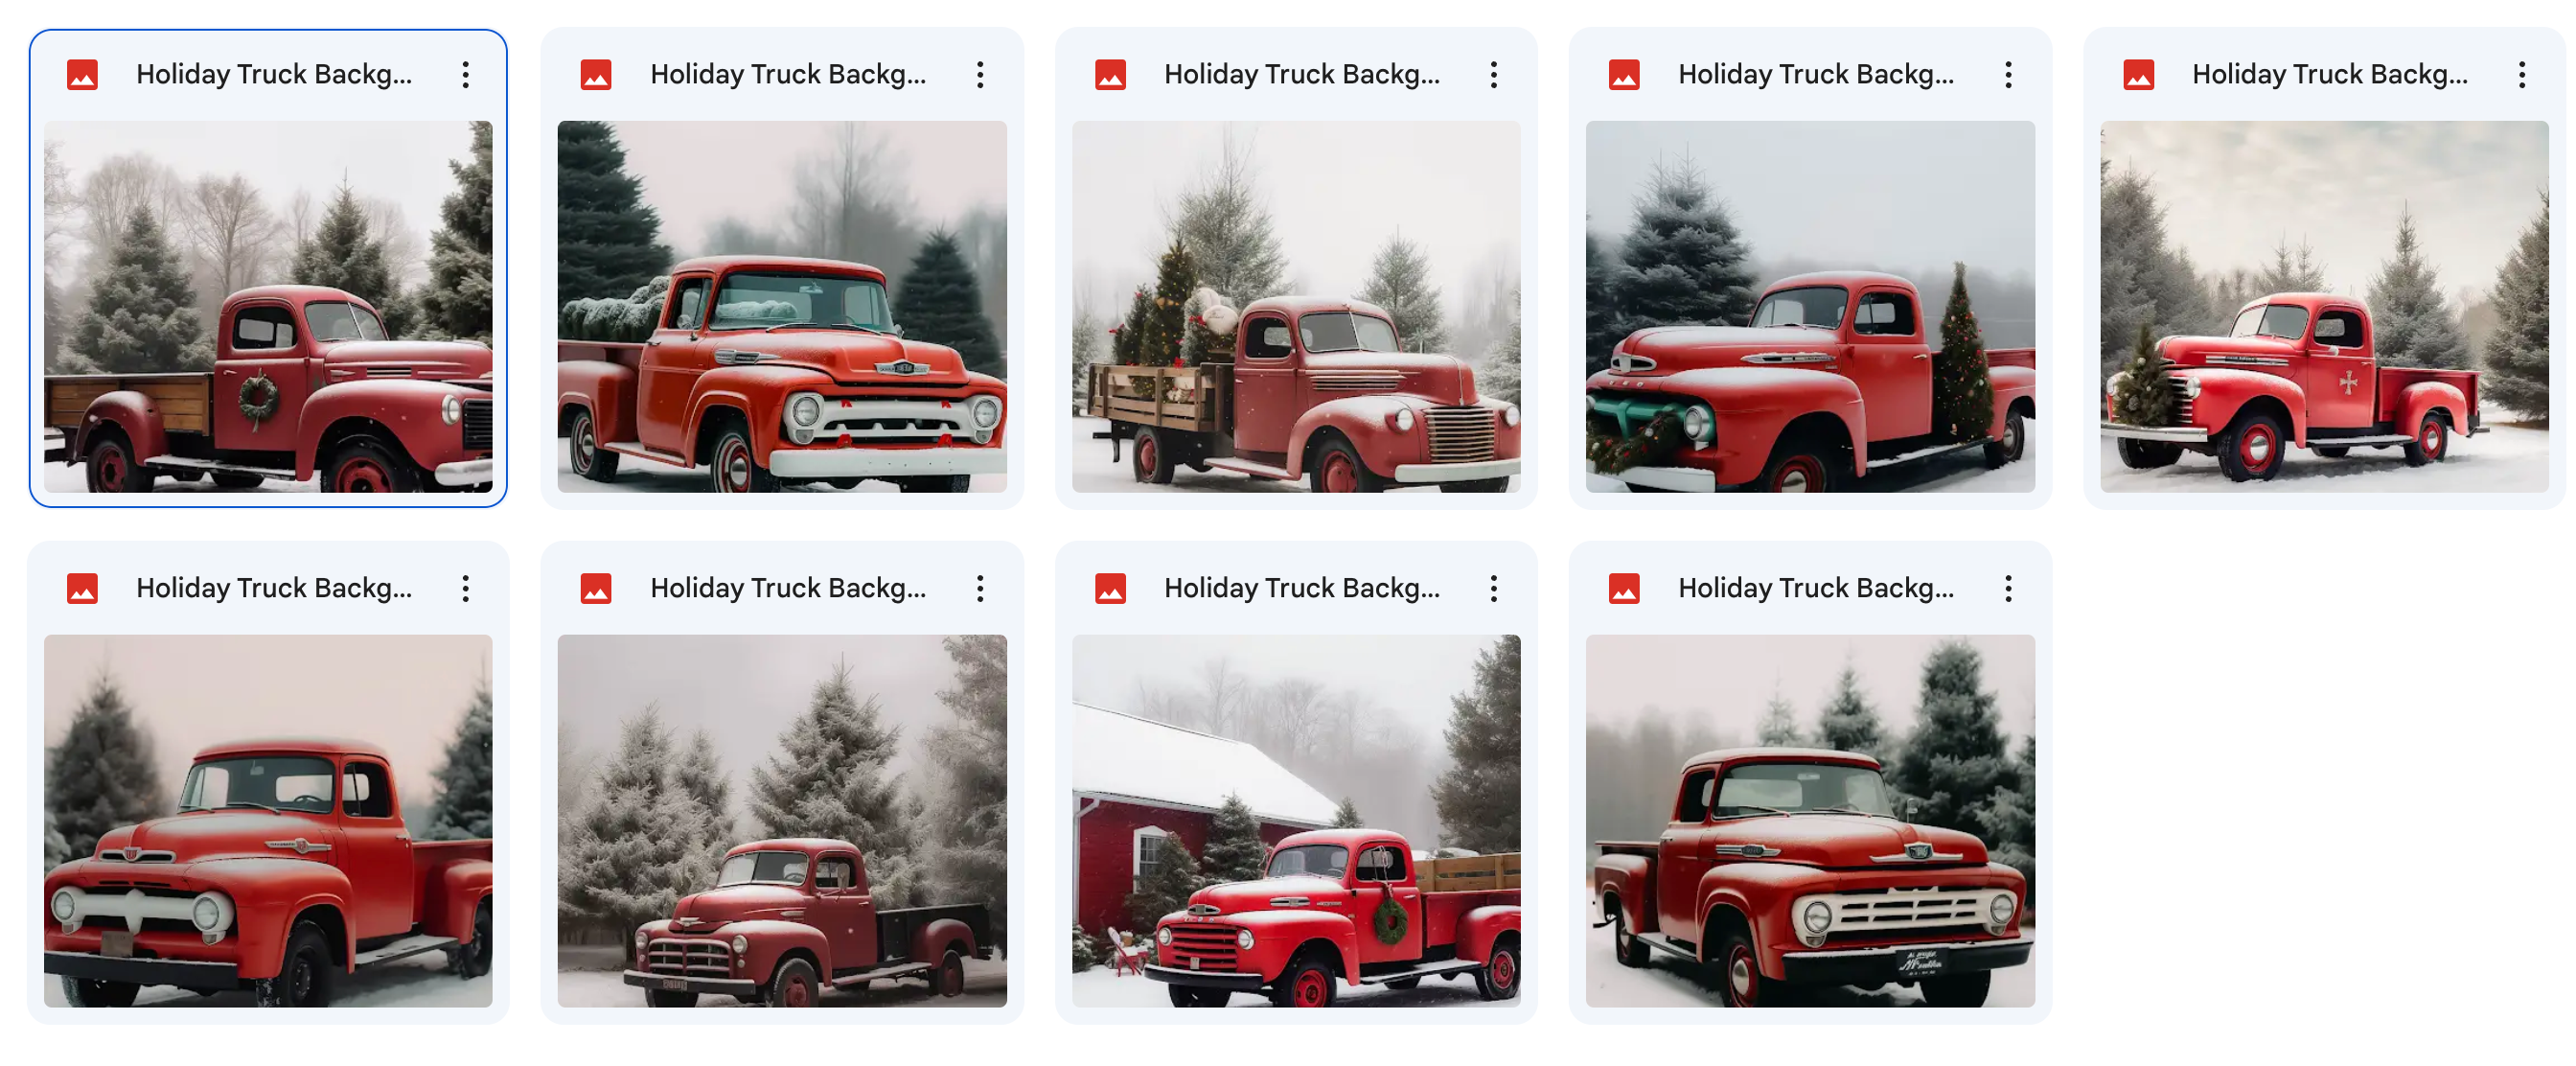Select thumbnail of truck with wreath on door
This screenshot has height=1066, width=2576.
(268, 307)
